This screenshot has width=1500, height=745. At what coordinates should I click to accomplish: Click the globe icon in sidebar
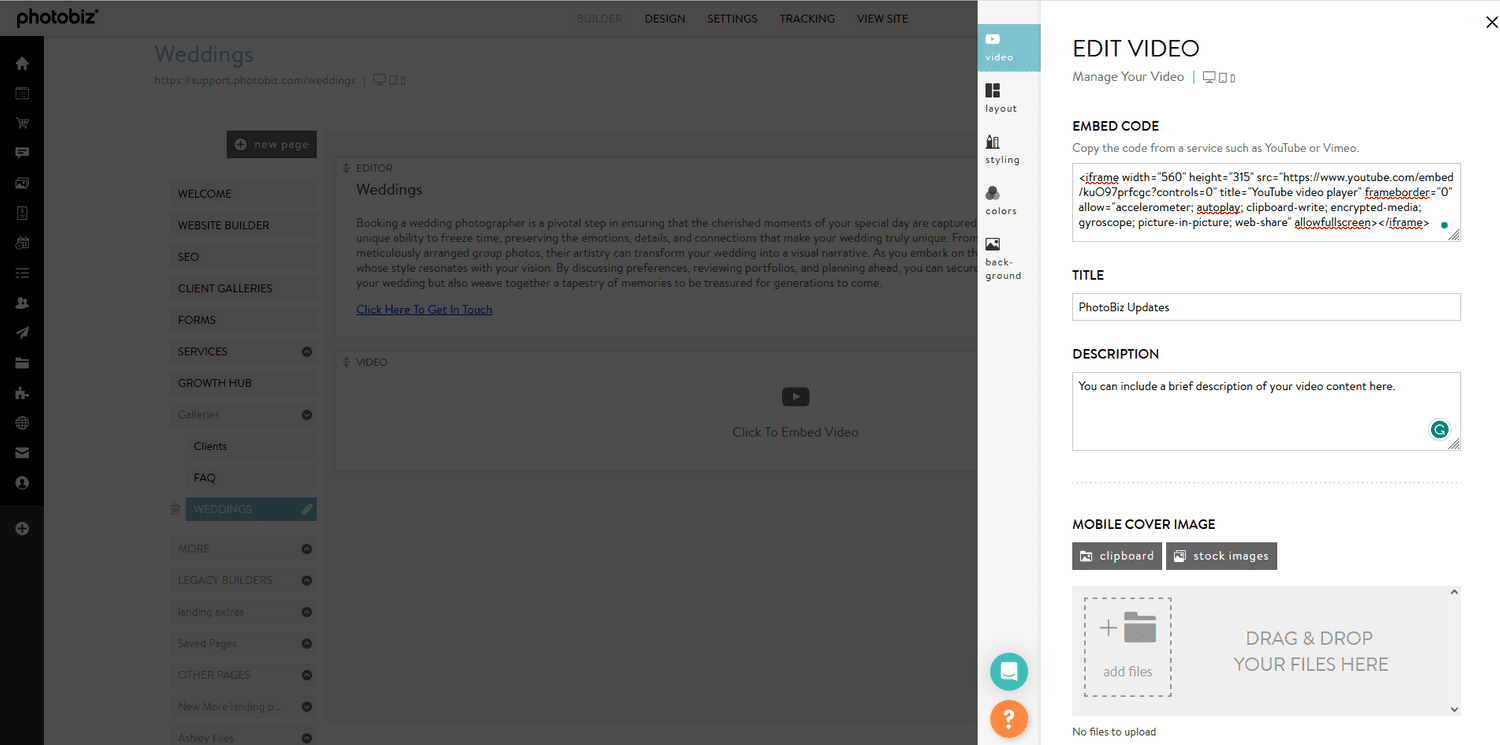tap(22, 423)
